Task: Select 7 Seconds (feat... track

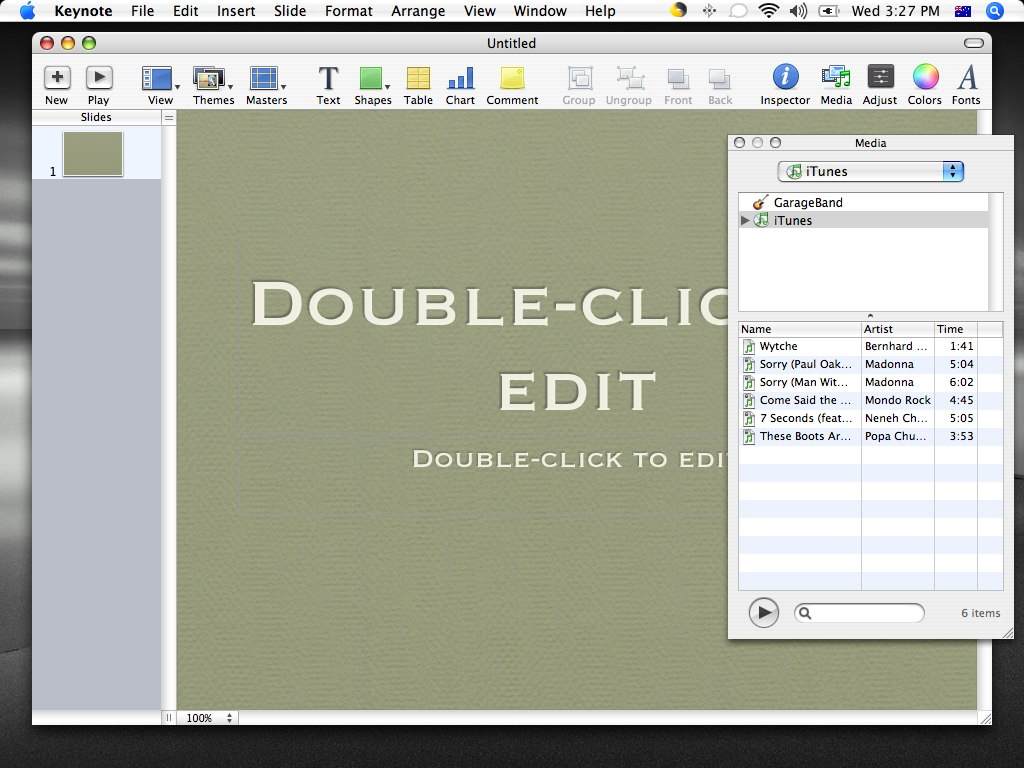Action: [858, 418]
